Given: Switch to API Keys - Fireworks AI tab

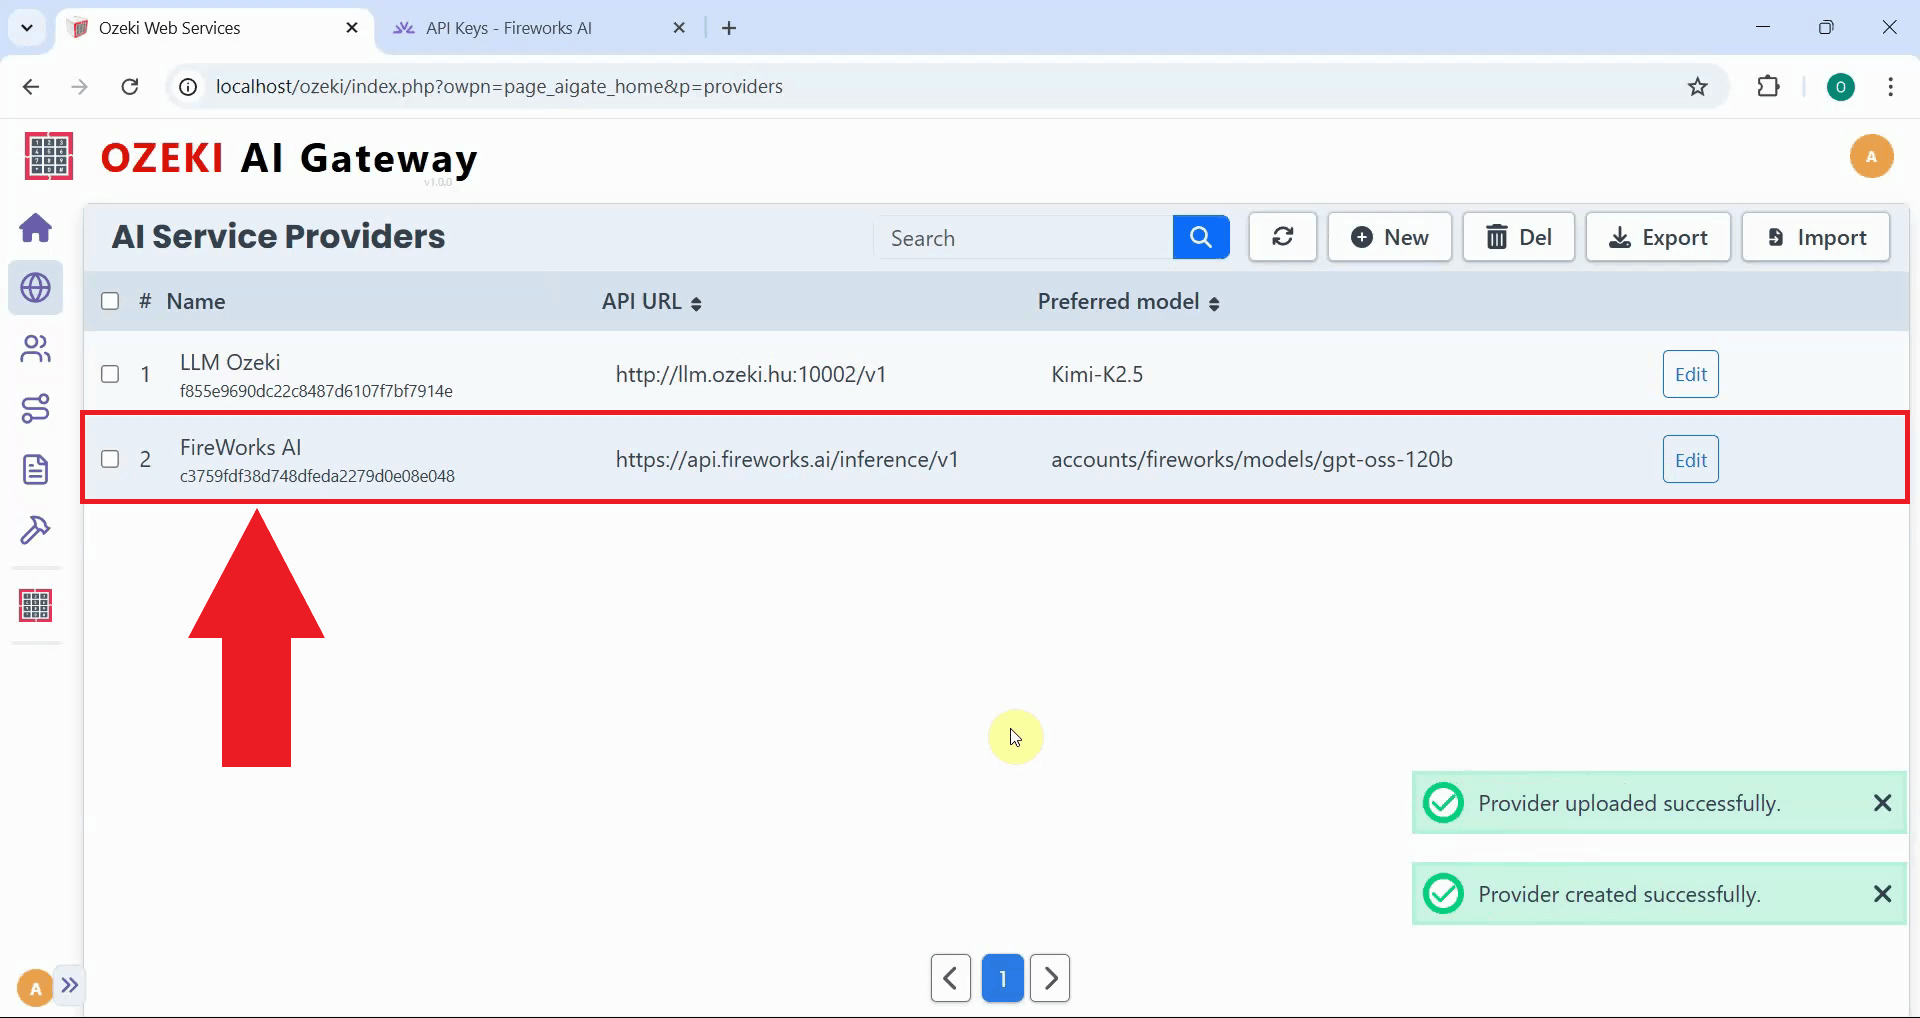Looking at the screenshot, I should tap(508, 28).
